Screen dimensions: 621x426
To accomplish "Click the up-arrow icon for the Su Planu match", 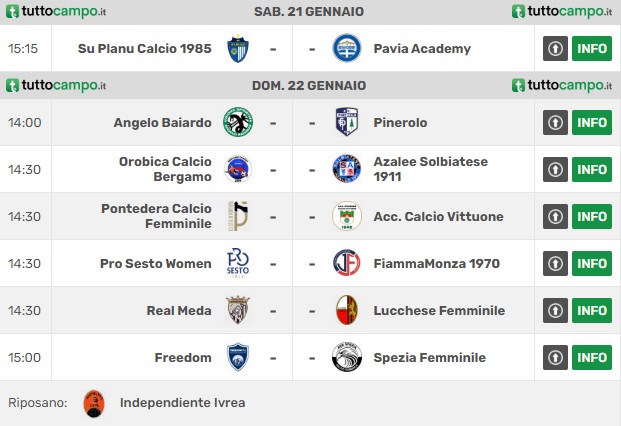I will [x=555, y=48].
